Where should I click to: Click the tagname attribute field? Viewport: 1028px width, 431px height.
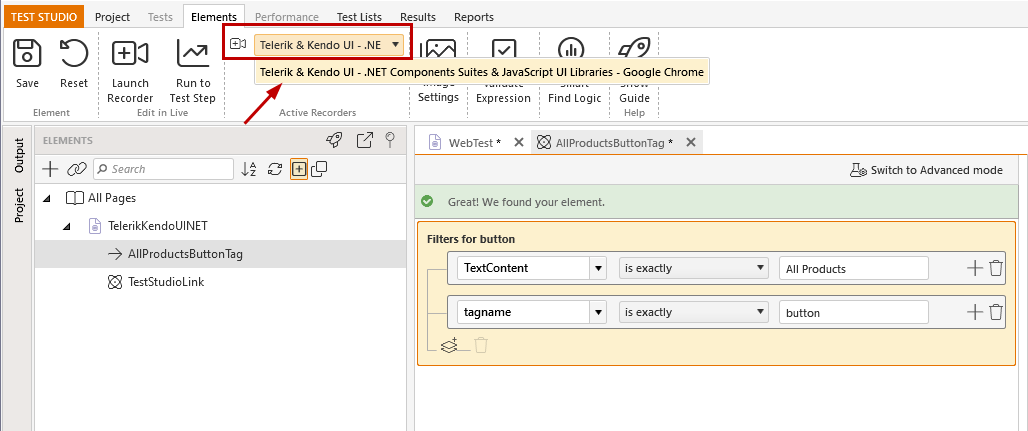click(523, 312)
